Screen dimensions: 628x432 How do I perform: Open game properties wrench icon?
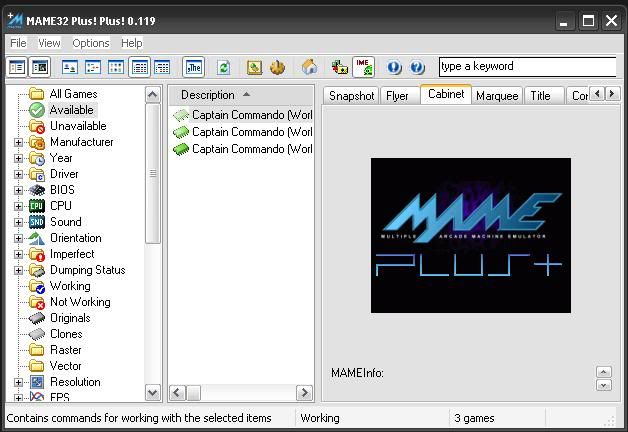(254, 67)
